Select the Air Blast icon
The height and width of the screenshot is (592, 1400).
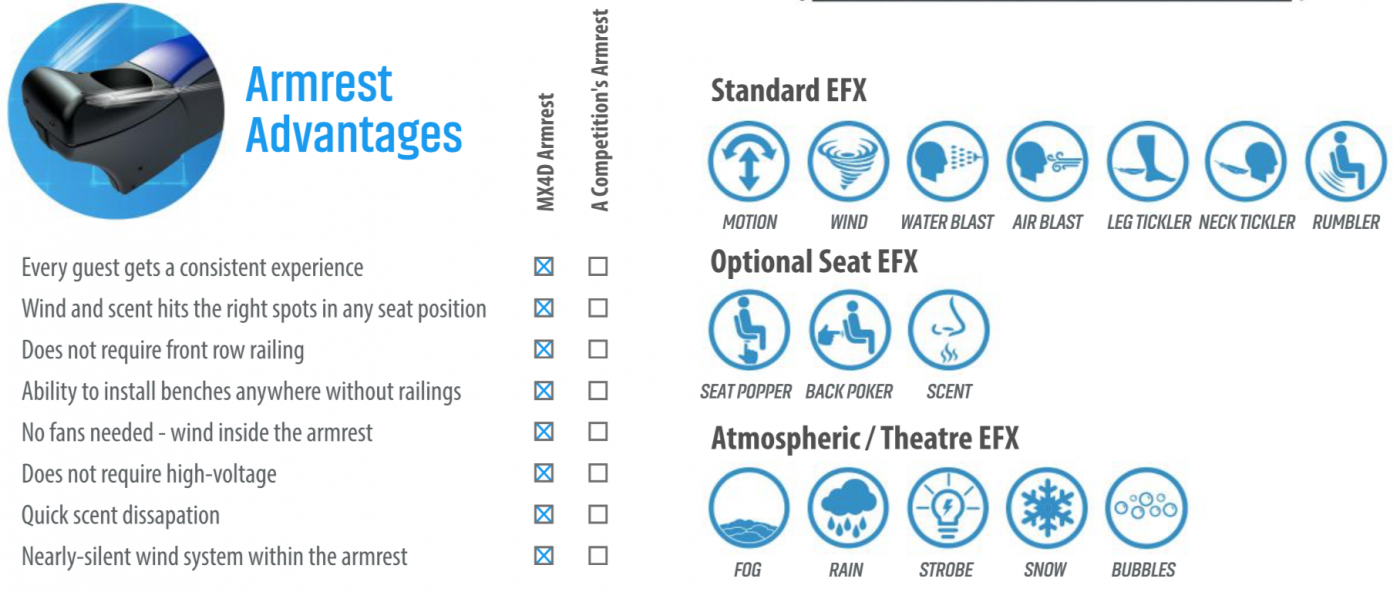(1047, 162)
